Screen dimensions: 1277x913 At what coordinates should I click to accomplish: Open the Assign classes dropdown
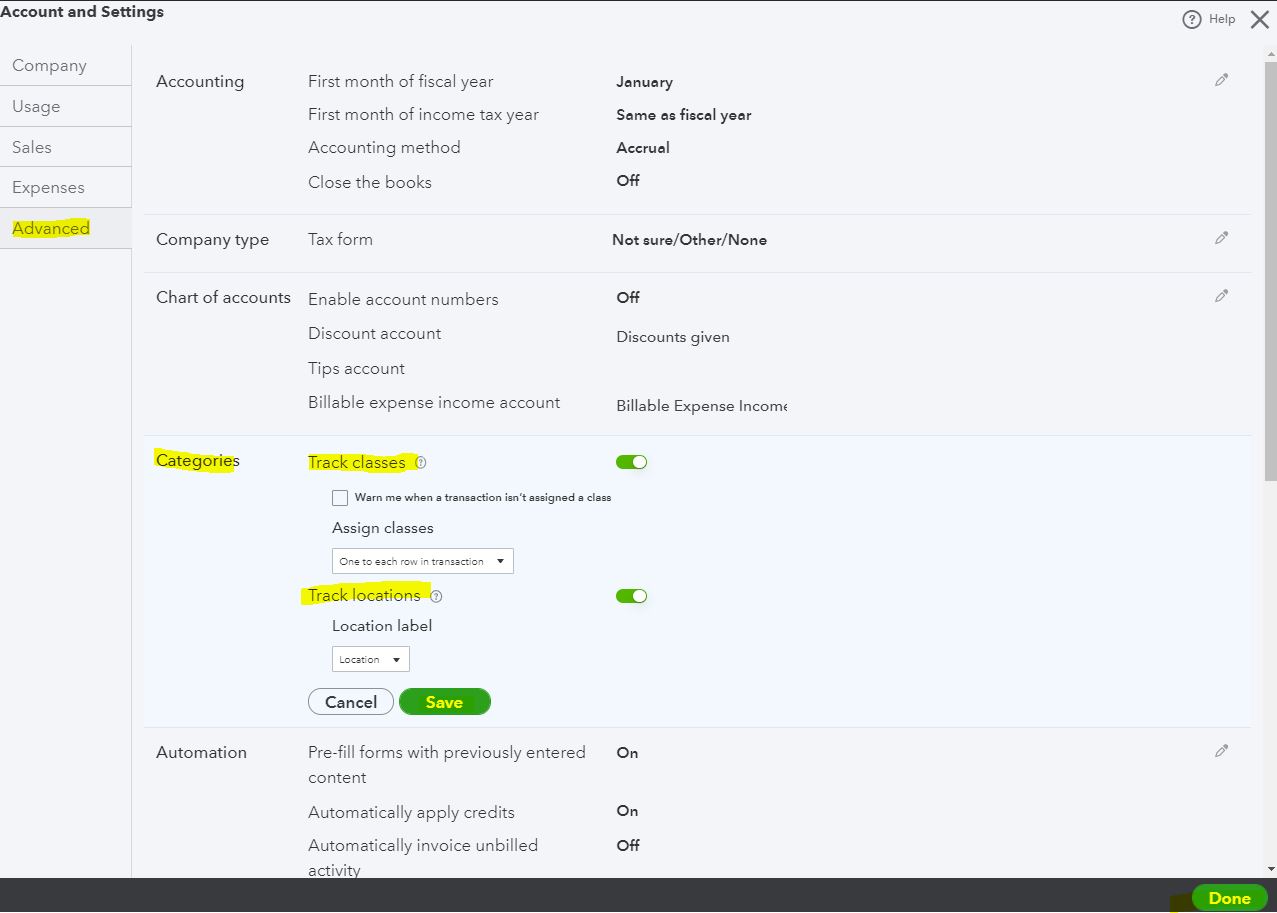(x=421, y=560)
